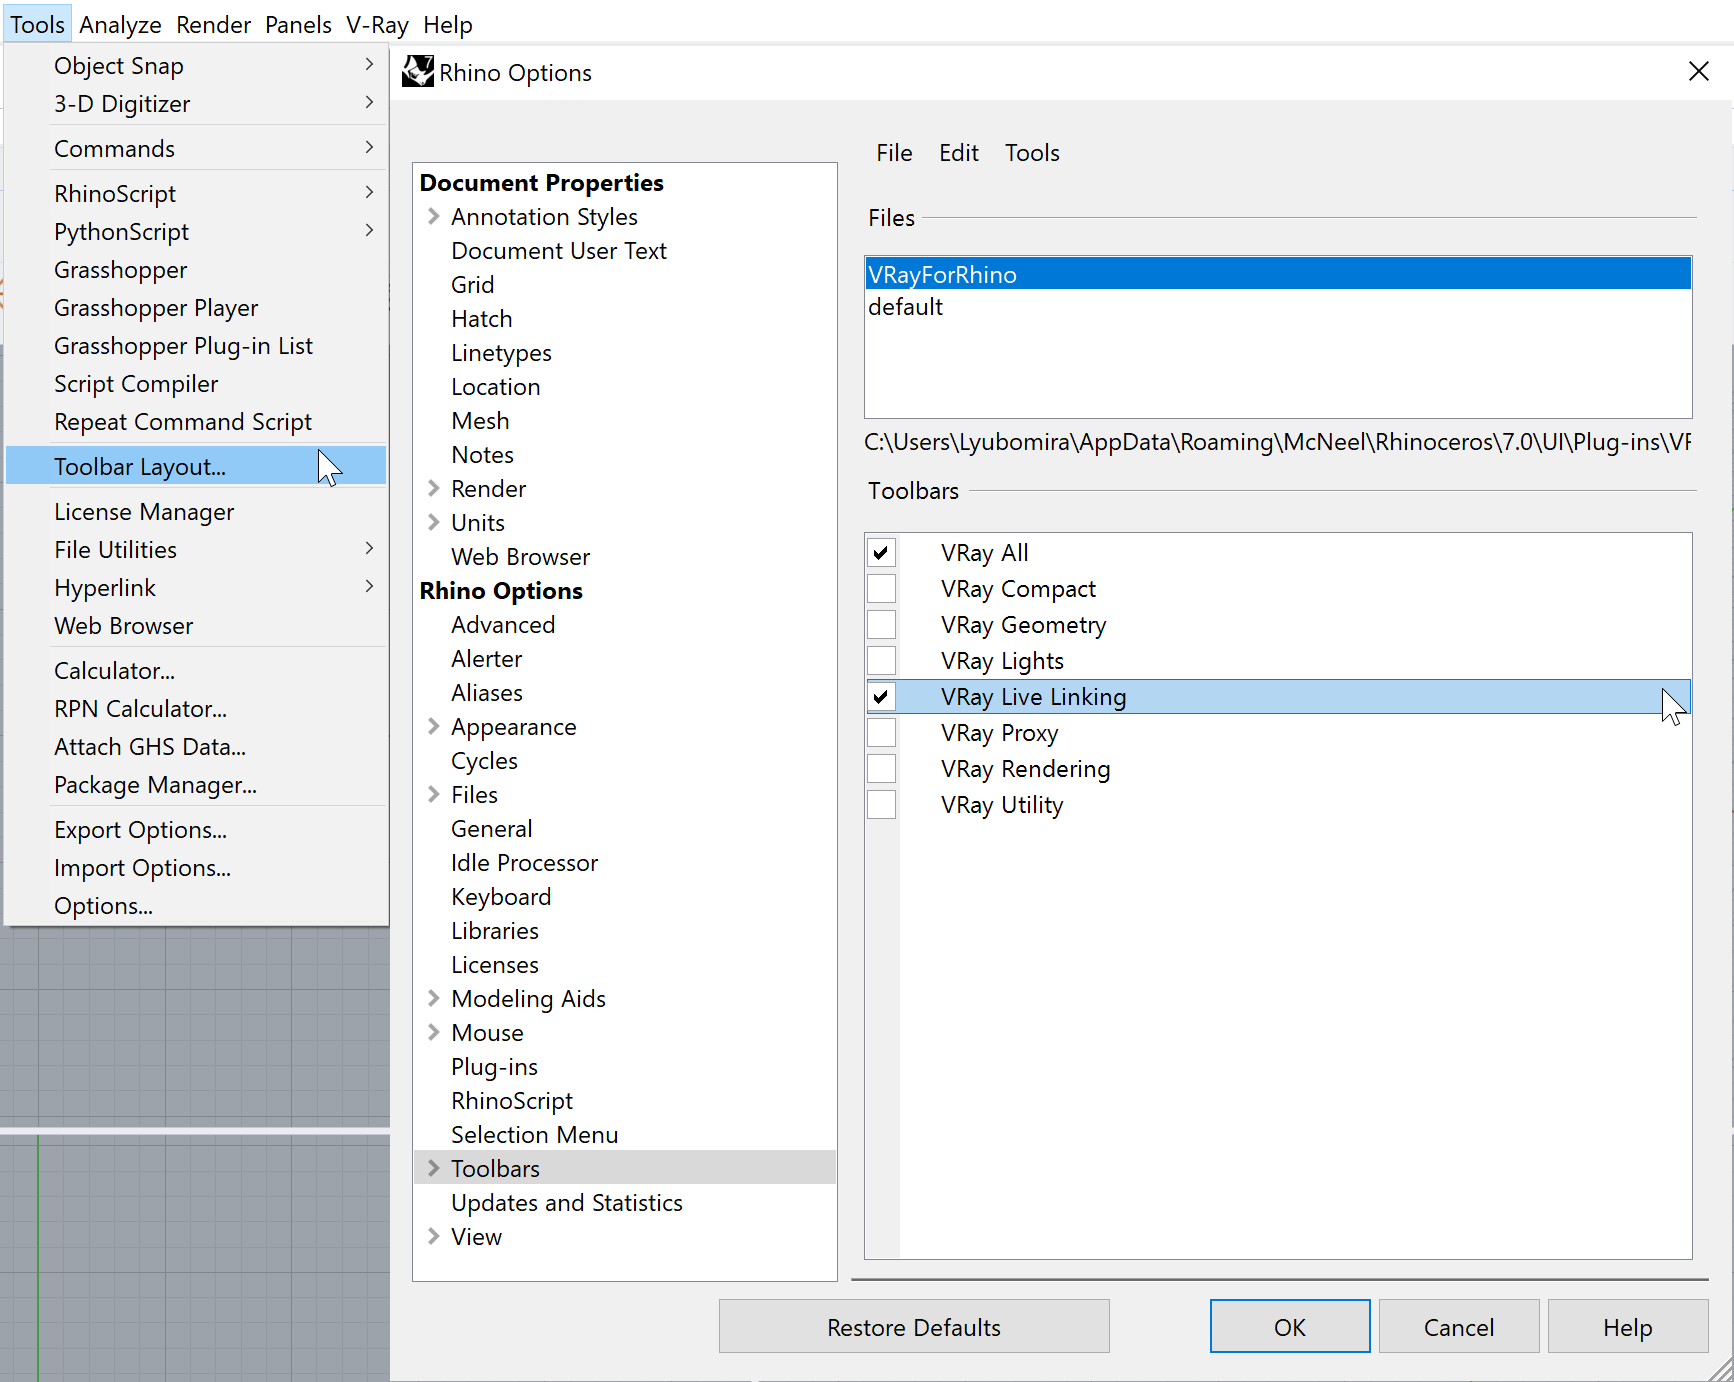Image resolution: width=1734 pixels, height=1382 pixels.
Task: Choose Toolbar Layout... from Tools menu
Action: point(196,467)
